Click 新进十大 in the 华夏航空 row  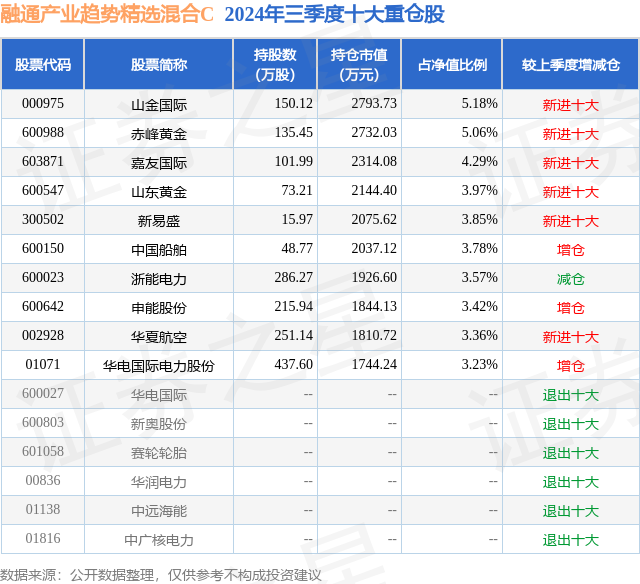571,337
